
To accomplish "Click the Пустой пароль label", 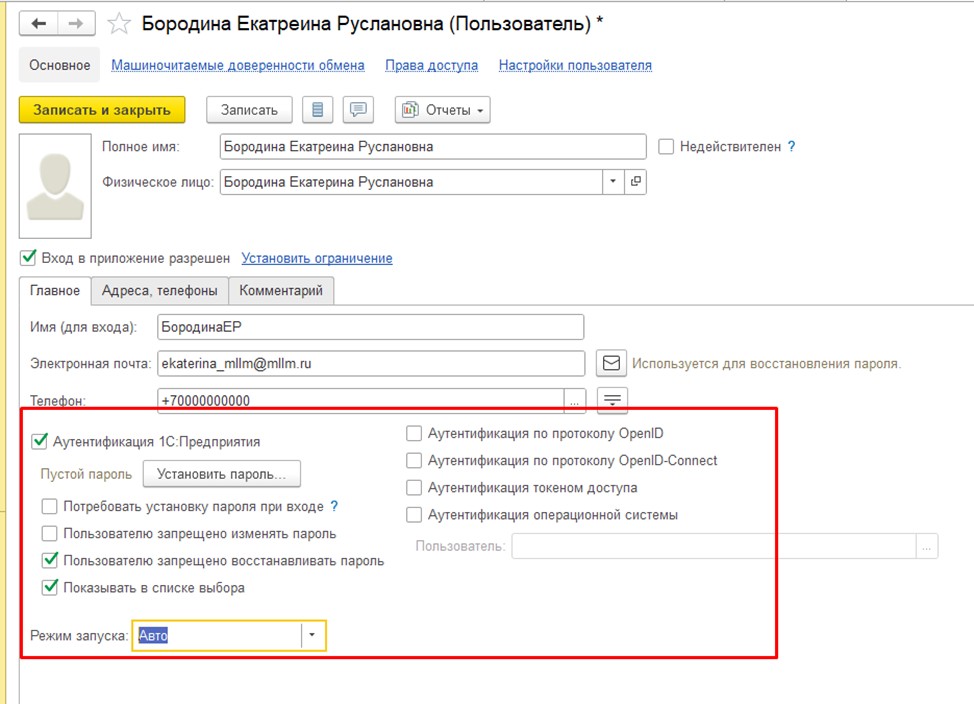I will 86,475.
